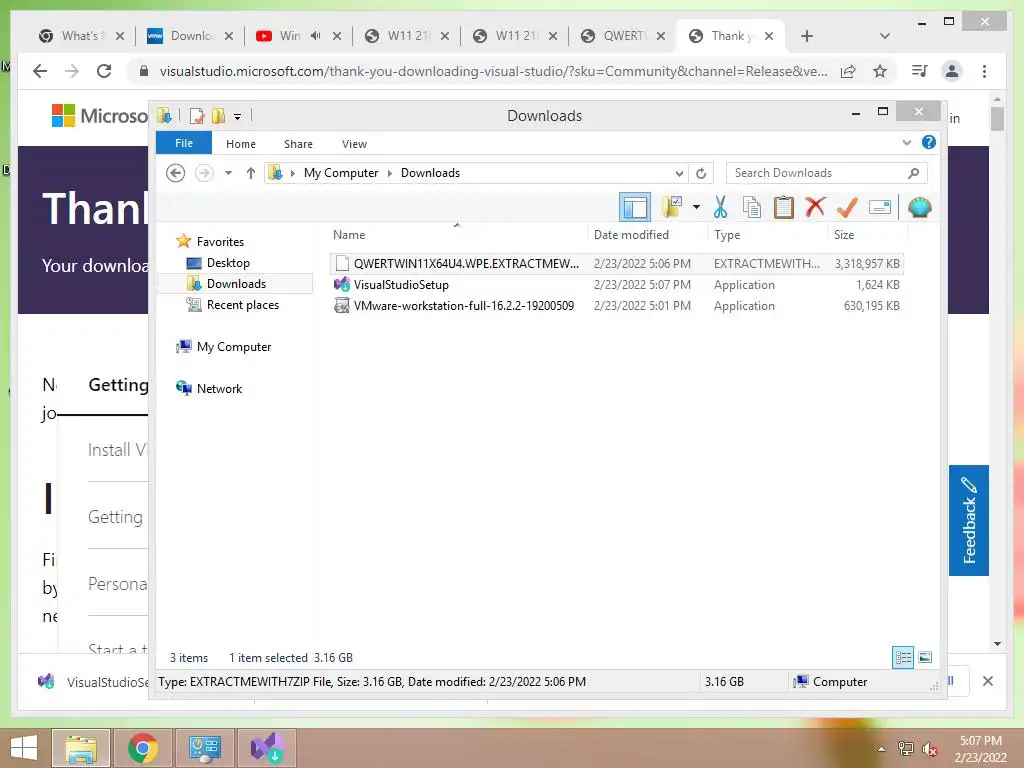Click the shell globe icon in toolbar
The image size is (1024, 768).
point(920,208)
